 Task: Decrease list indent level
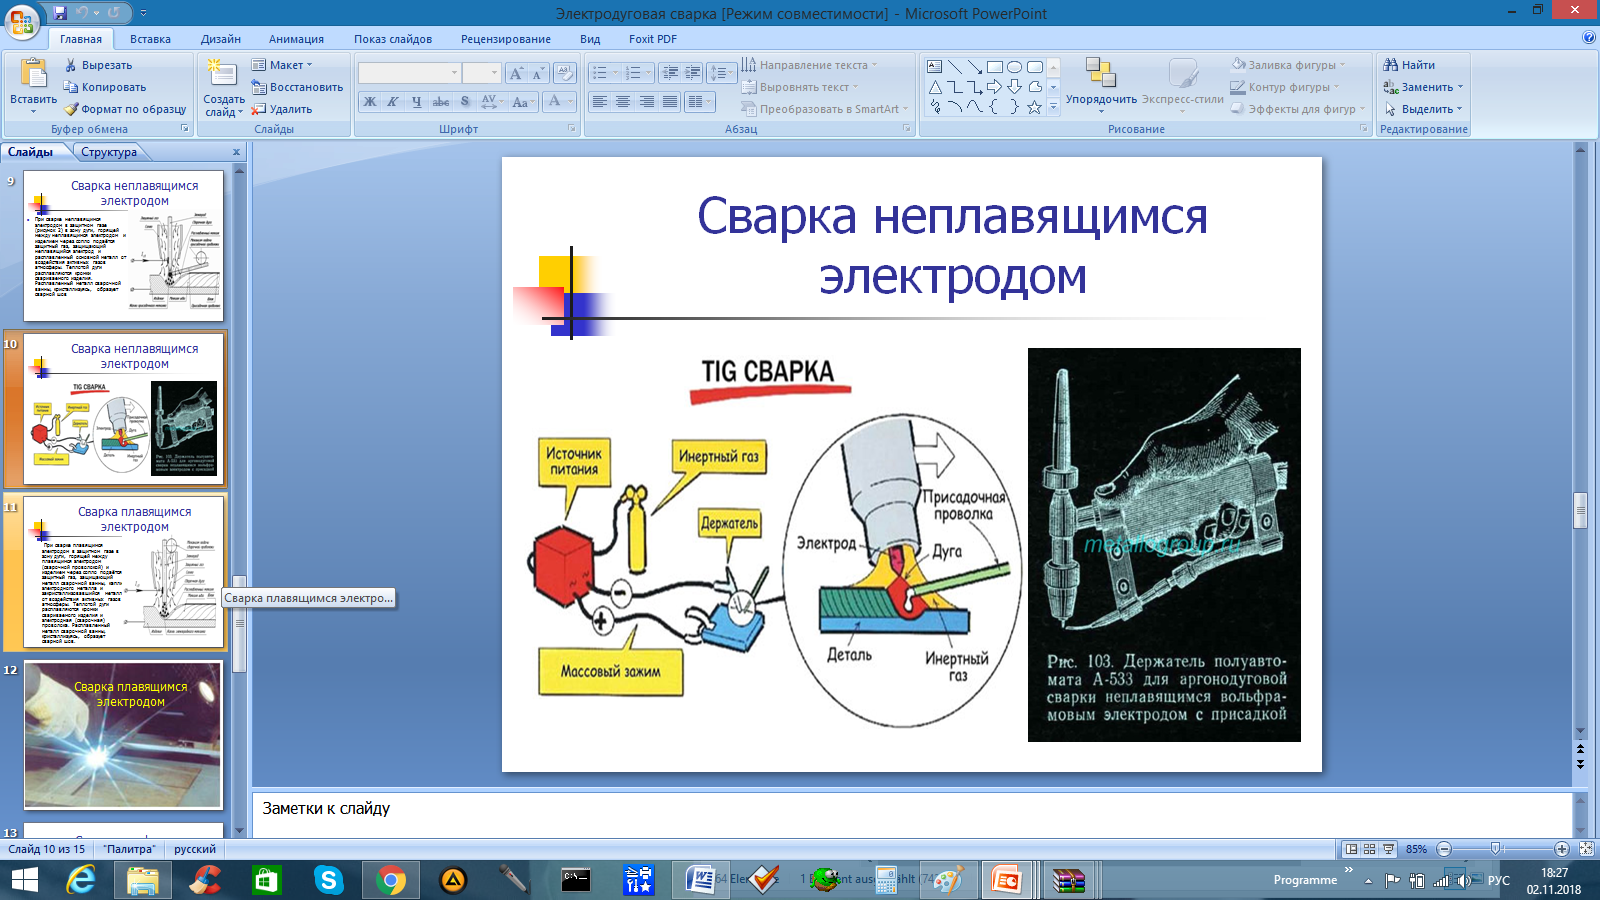(x=669, y=73)
